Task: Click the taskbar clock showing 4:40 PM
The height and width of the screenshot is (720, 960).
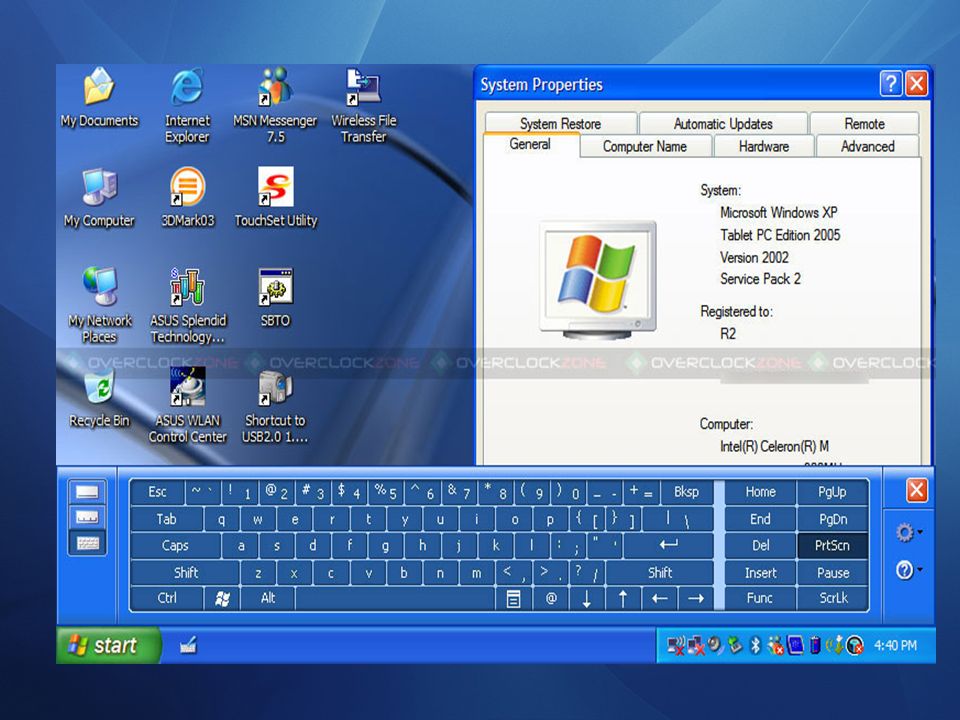Action: pos(895,645)
